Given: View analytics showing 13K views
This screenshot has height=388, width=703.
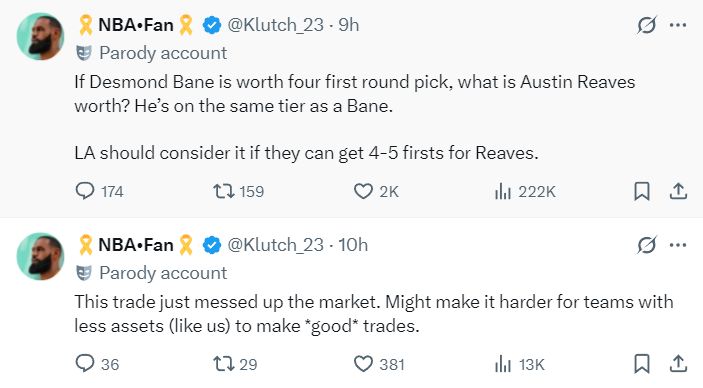Looking at the screenshot, I should tap(519, 364).
